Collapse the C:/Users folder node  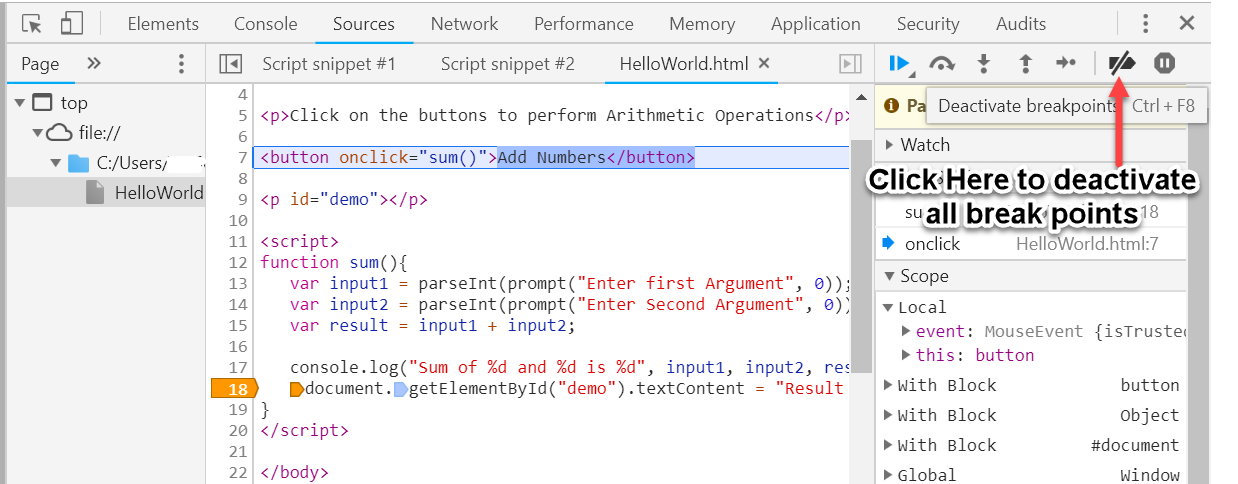(x=56, y=163)
